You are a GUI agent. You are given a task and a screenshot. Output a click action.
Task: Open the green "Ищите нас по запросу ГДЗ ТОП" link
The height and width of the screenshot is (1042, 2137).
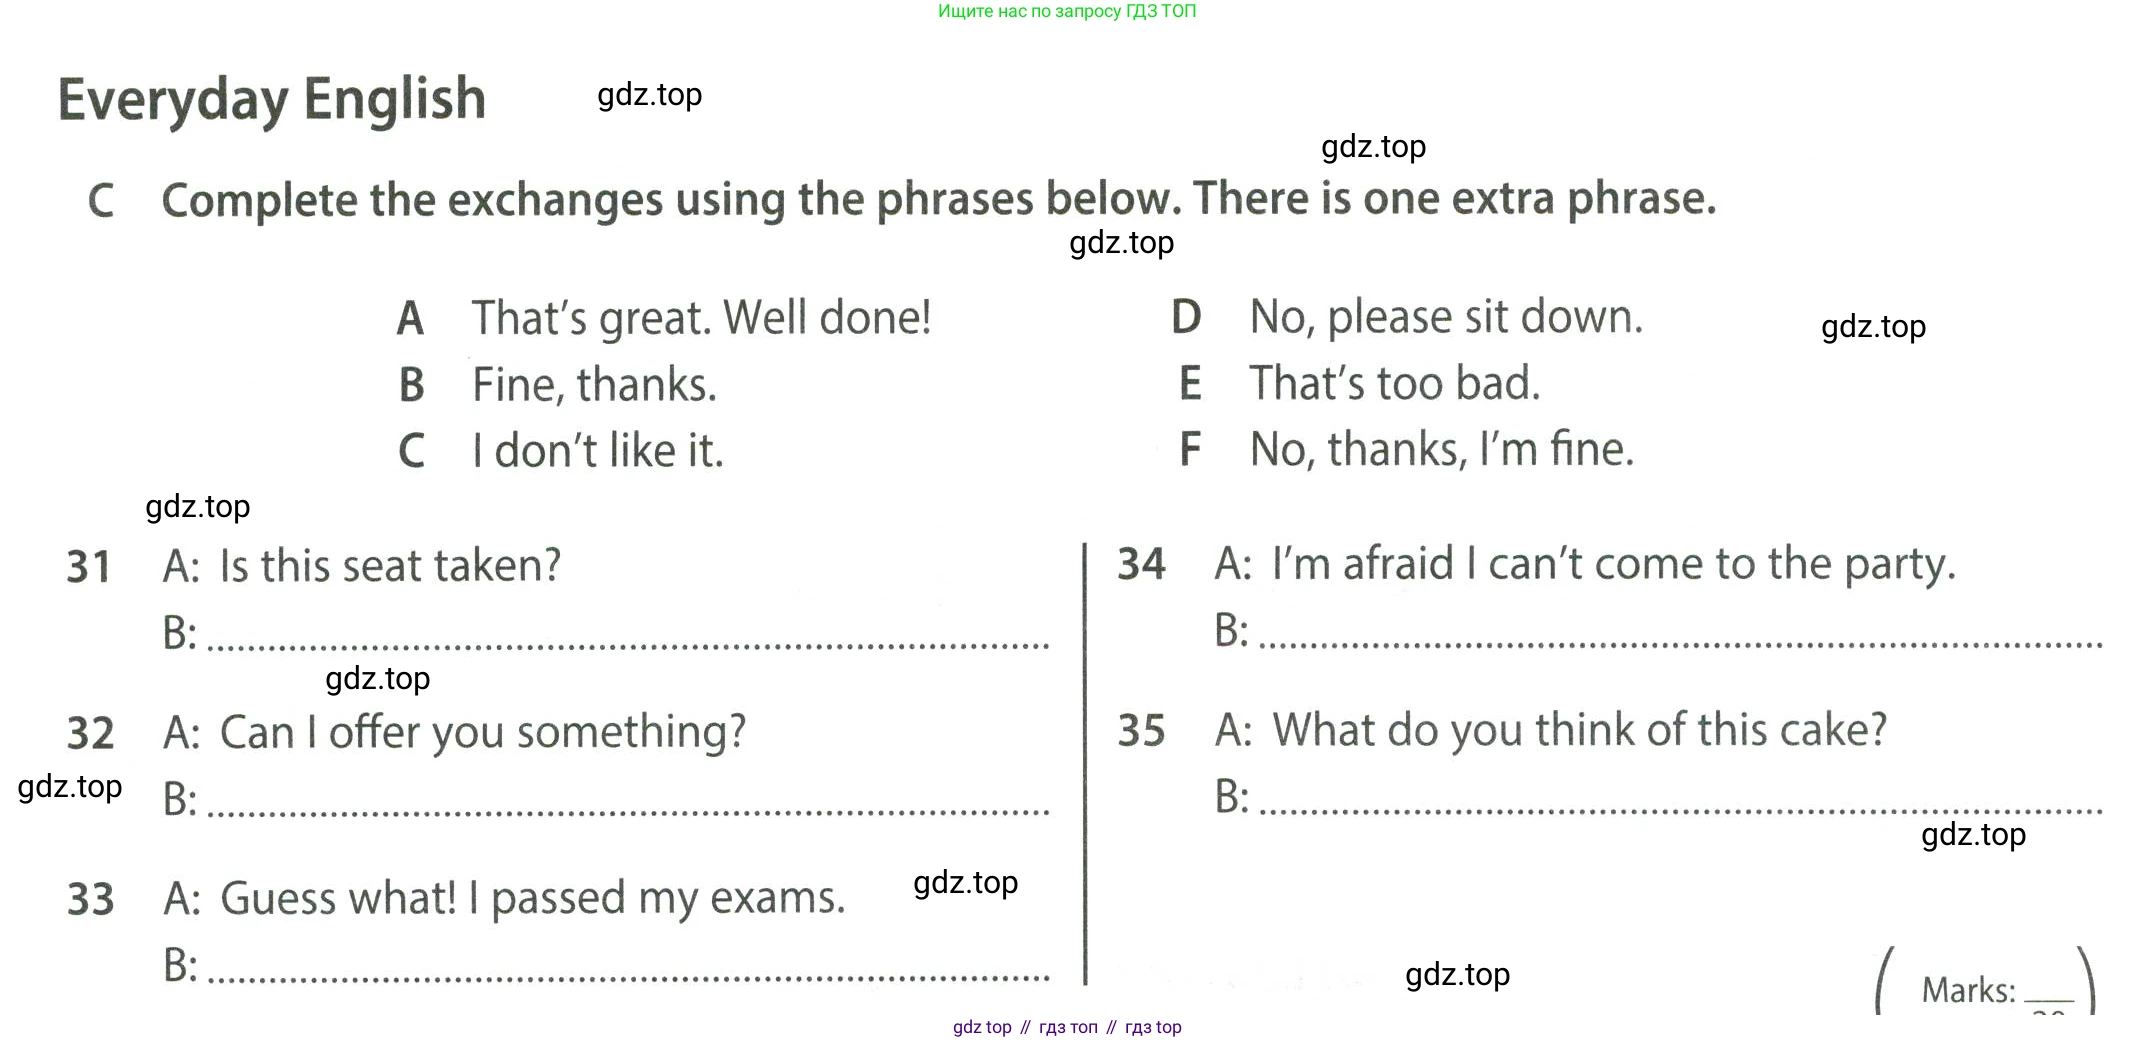click(x=1067, y=11)
